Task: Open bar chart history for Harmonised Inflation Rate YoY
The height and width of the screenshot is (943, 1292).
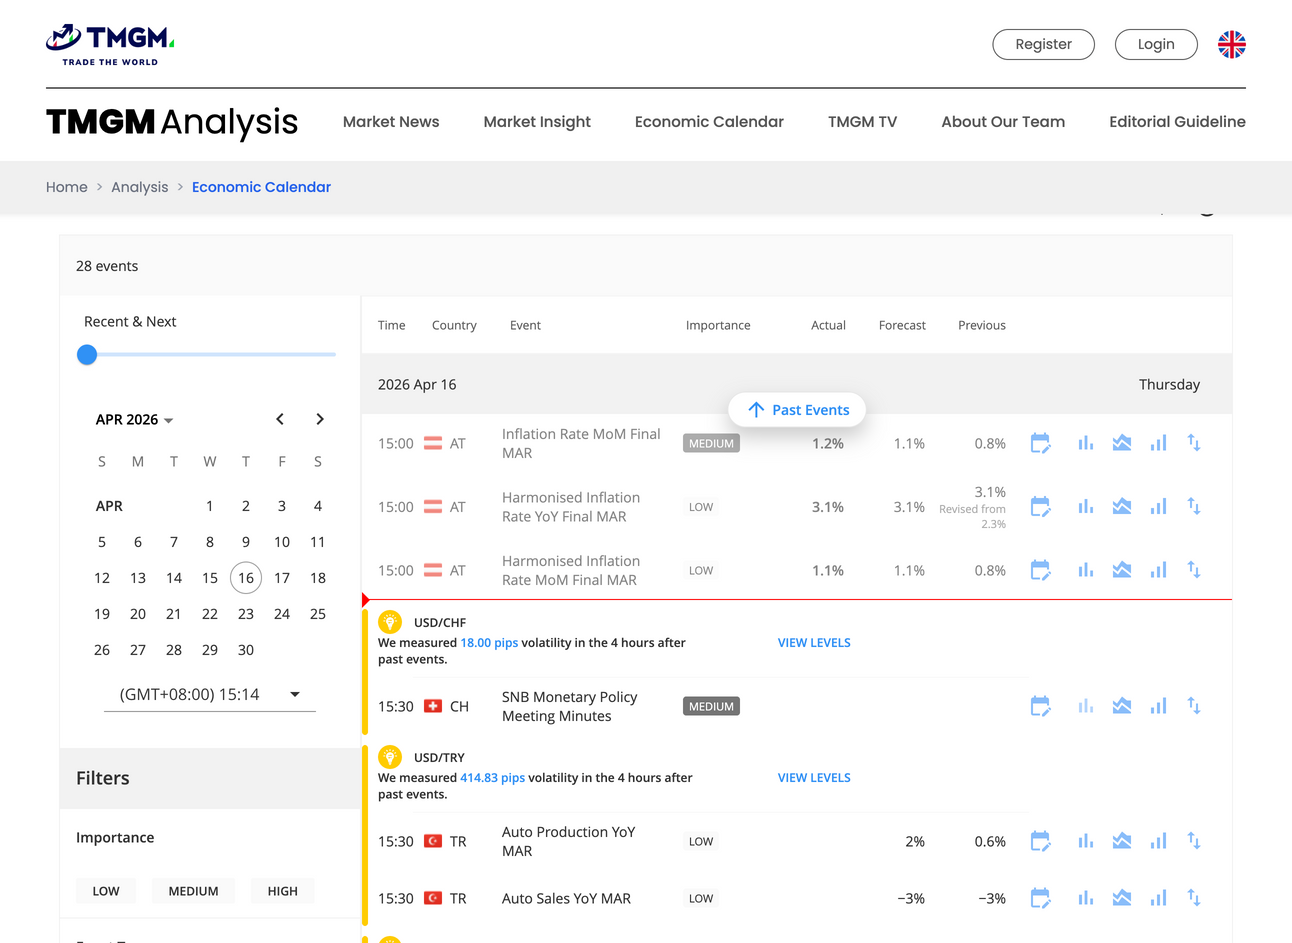Action: 1086,506
